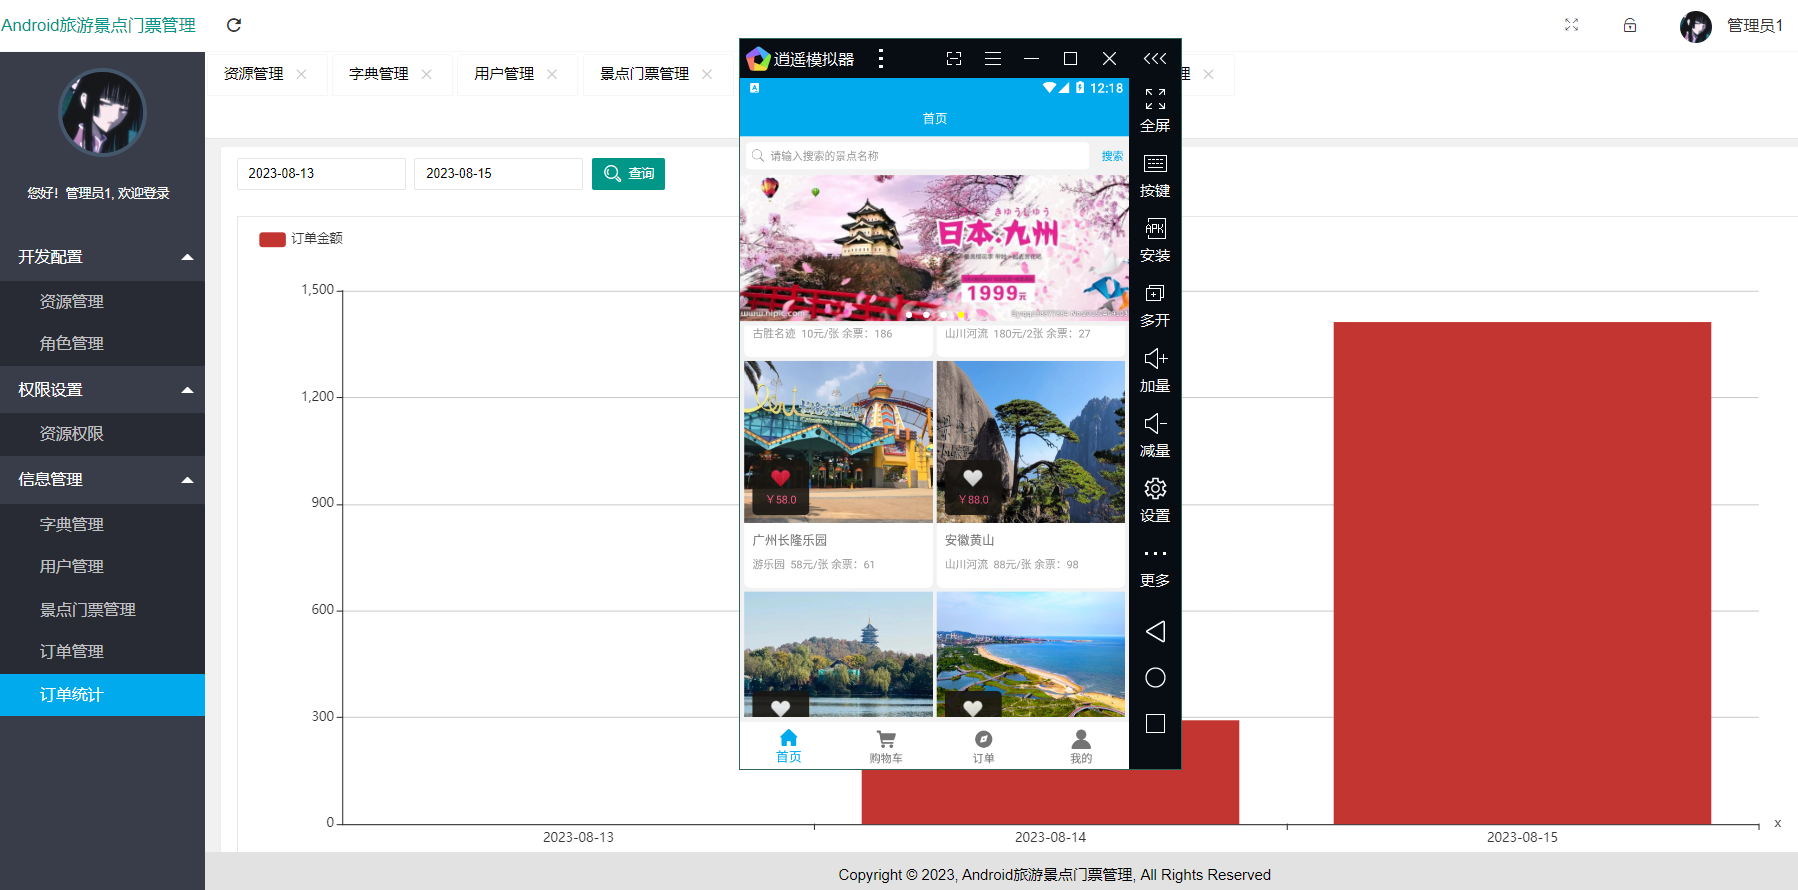Click the lock screen icon in header
The height and width of the screenshot is (890, 1798).
pos(1630,25)
